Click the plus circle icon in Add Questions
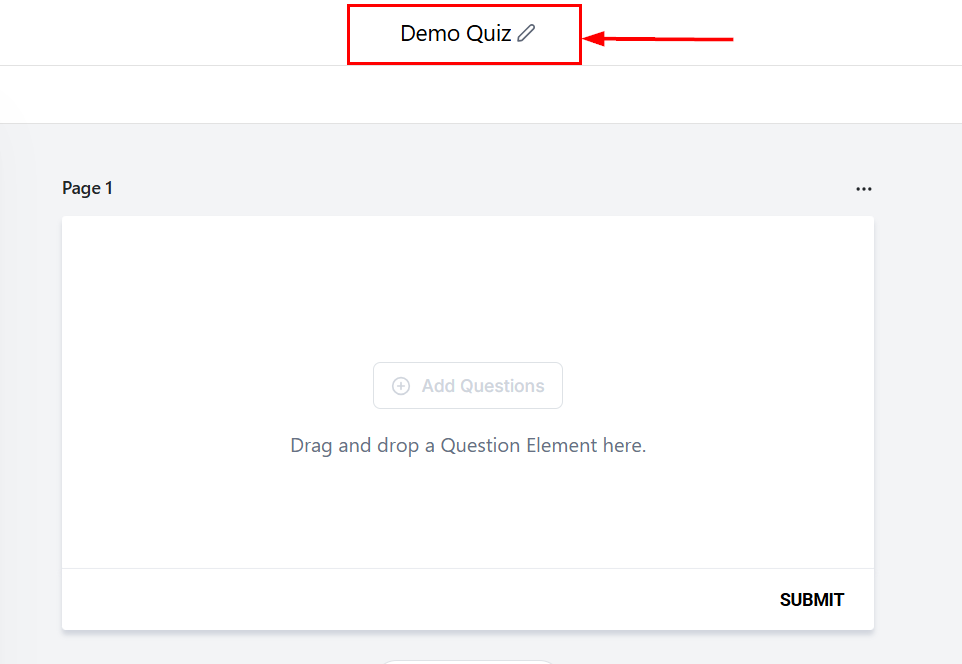 click(401, 386)
